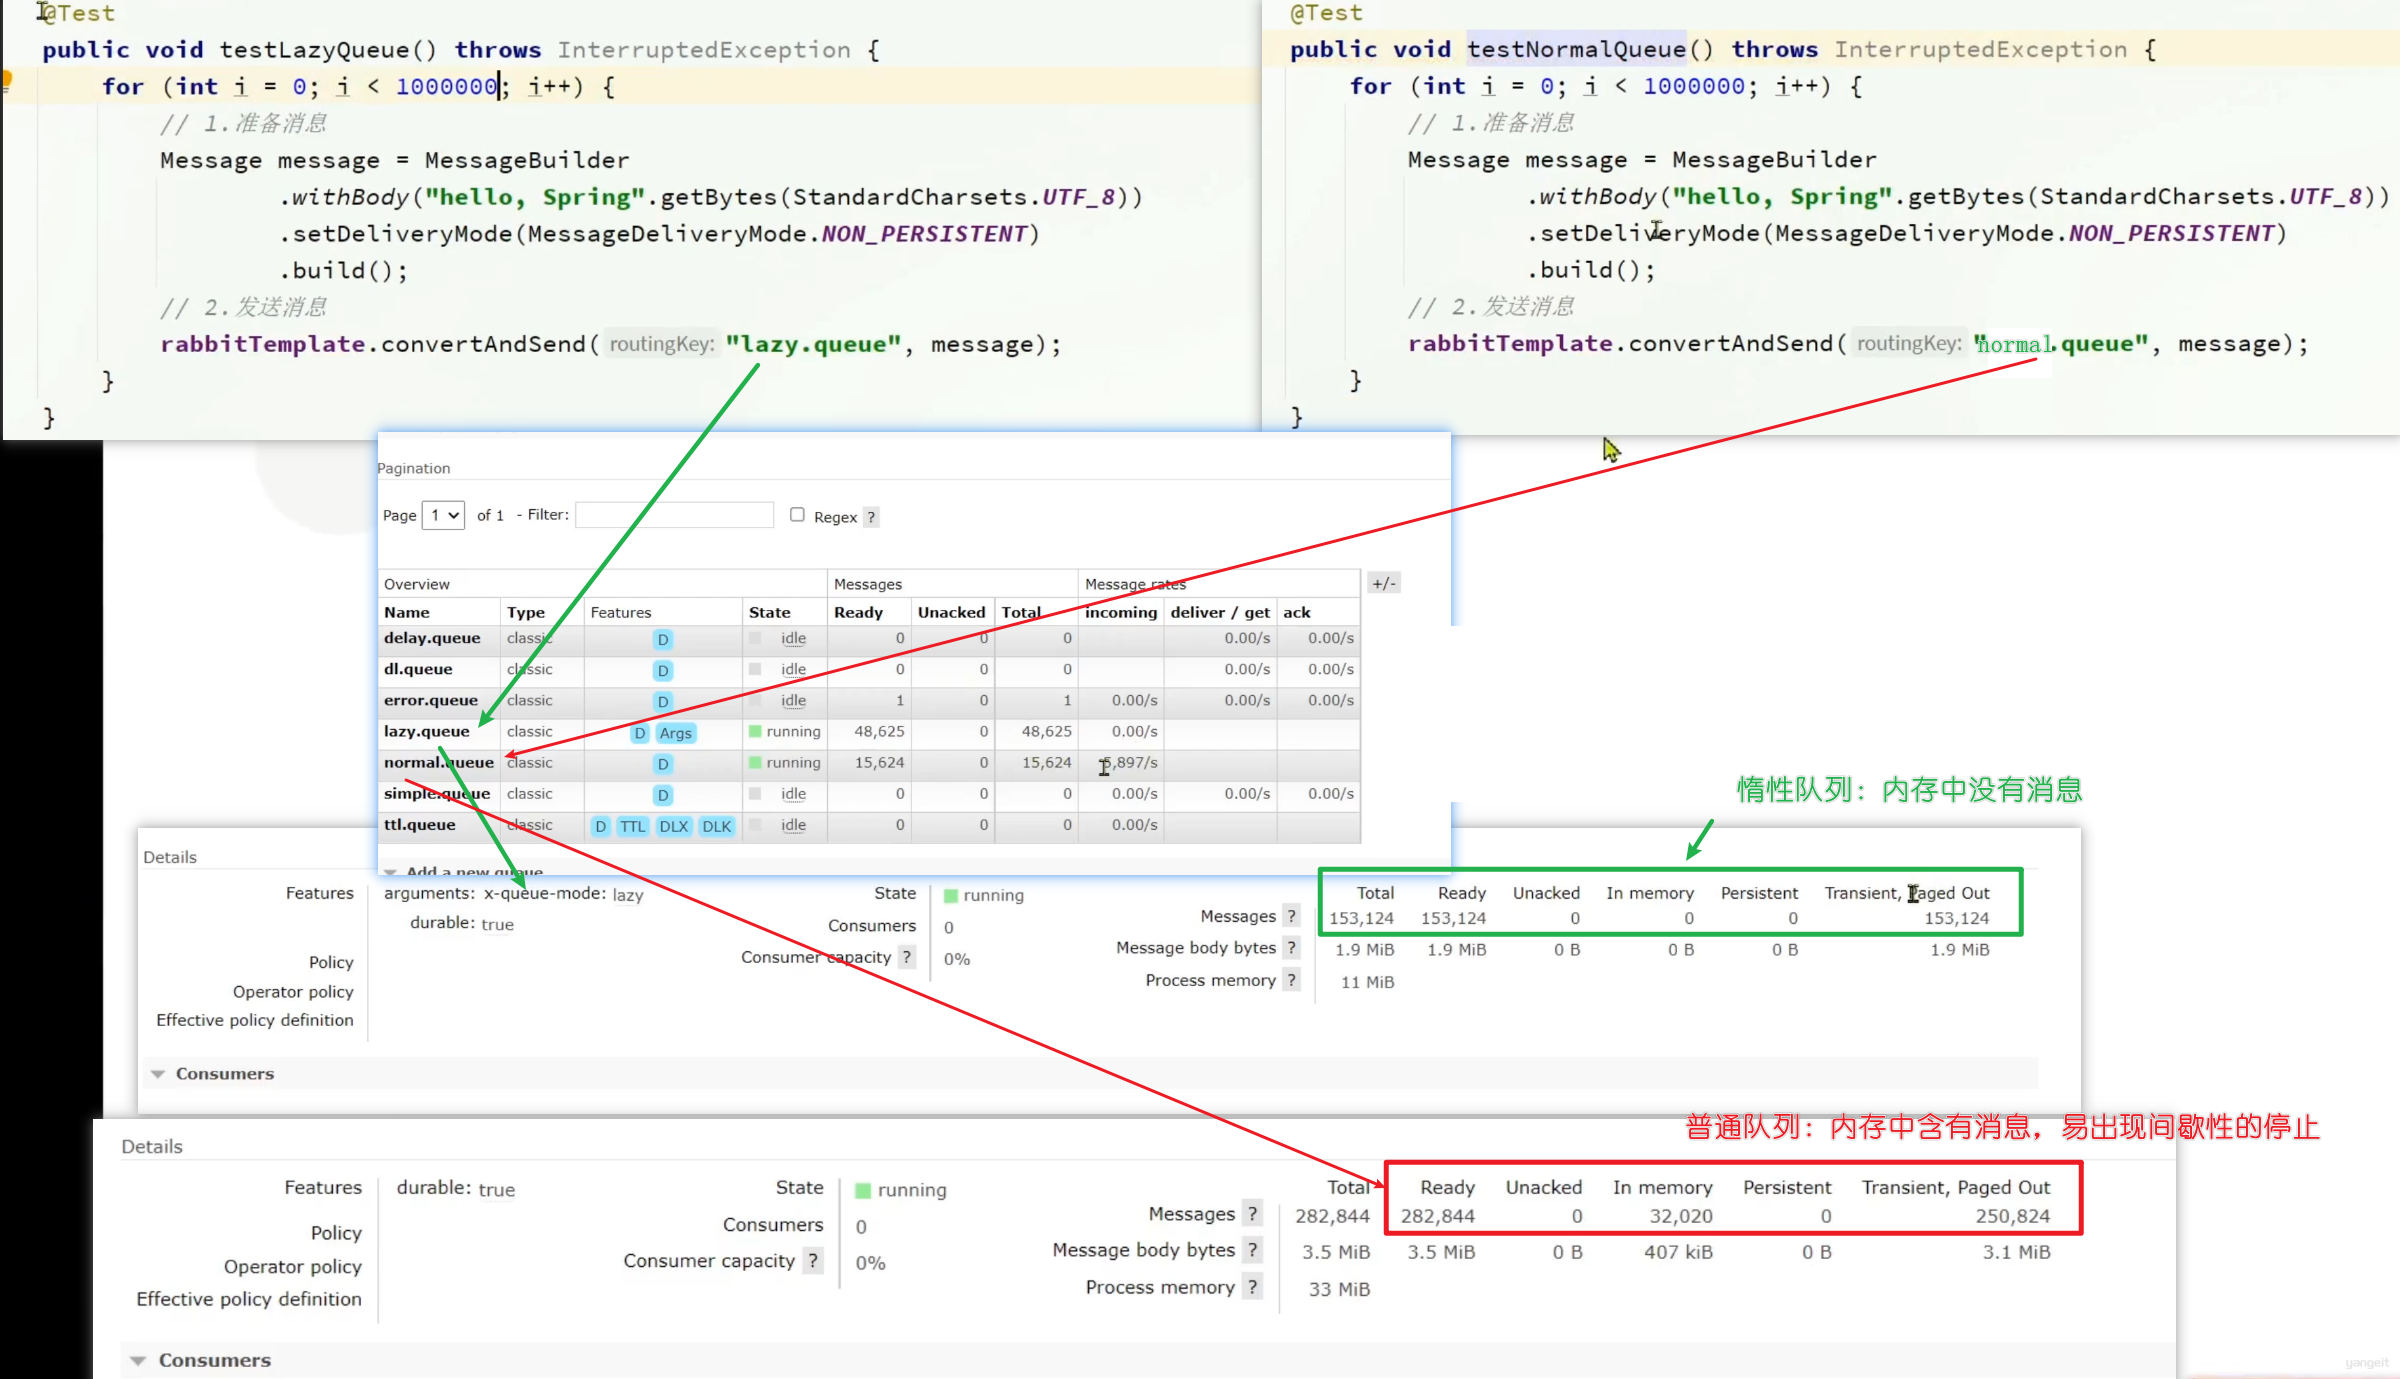Click the D feature badge for delay.queue
The image size is (2400, 1379).
(x=662, y=640)
